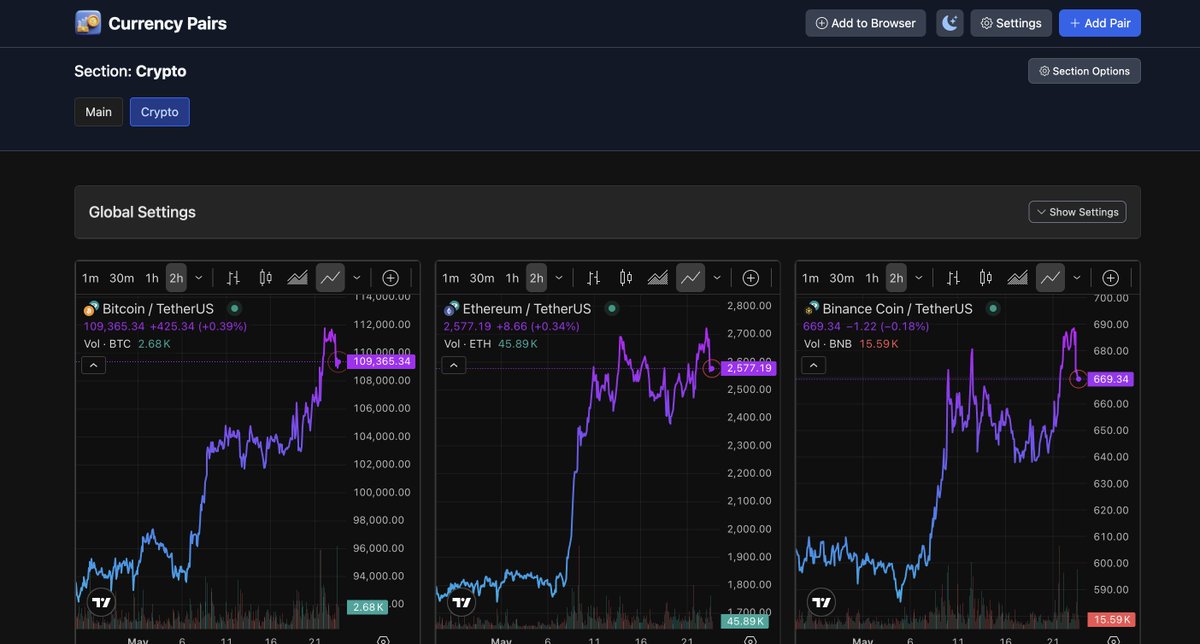Click TradingView logo on Ethereum chart
This screenshot has width=1200, height=644.
461,602
